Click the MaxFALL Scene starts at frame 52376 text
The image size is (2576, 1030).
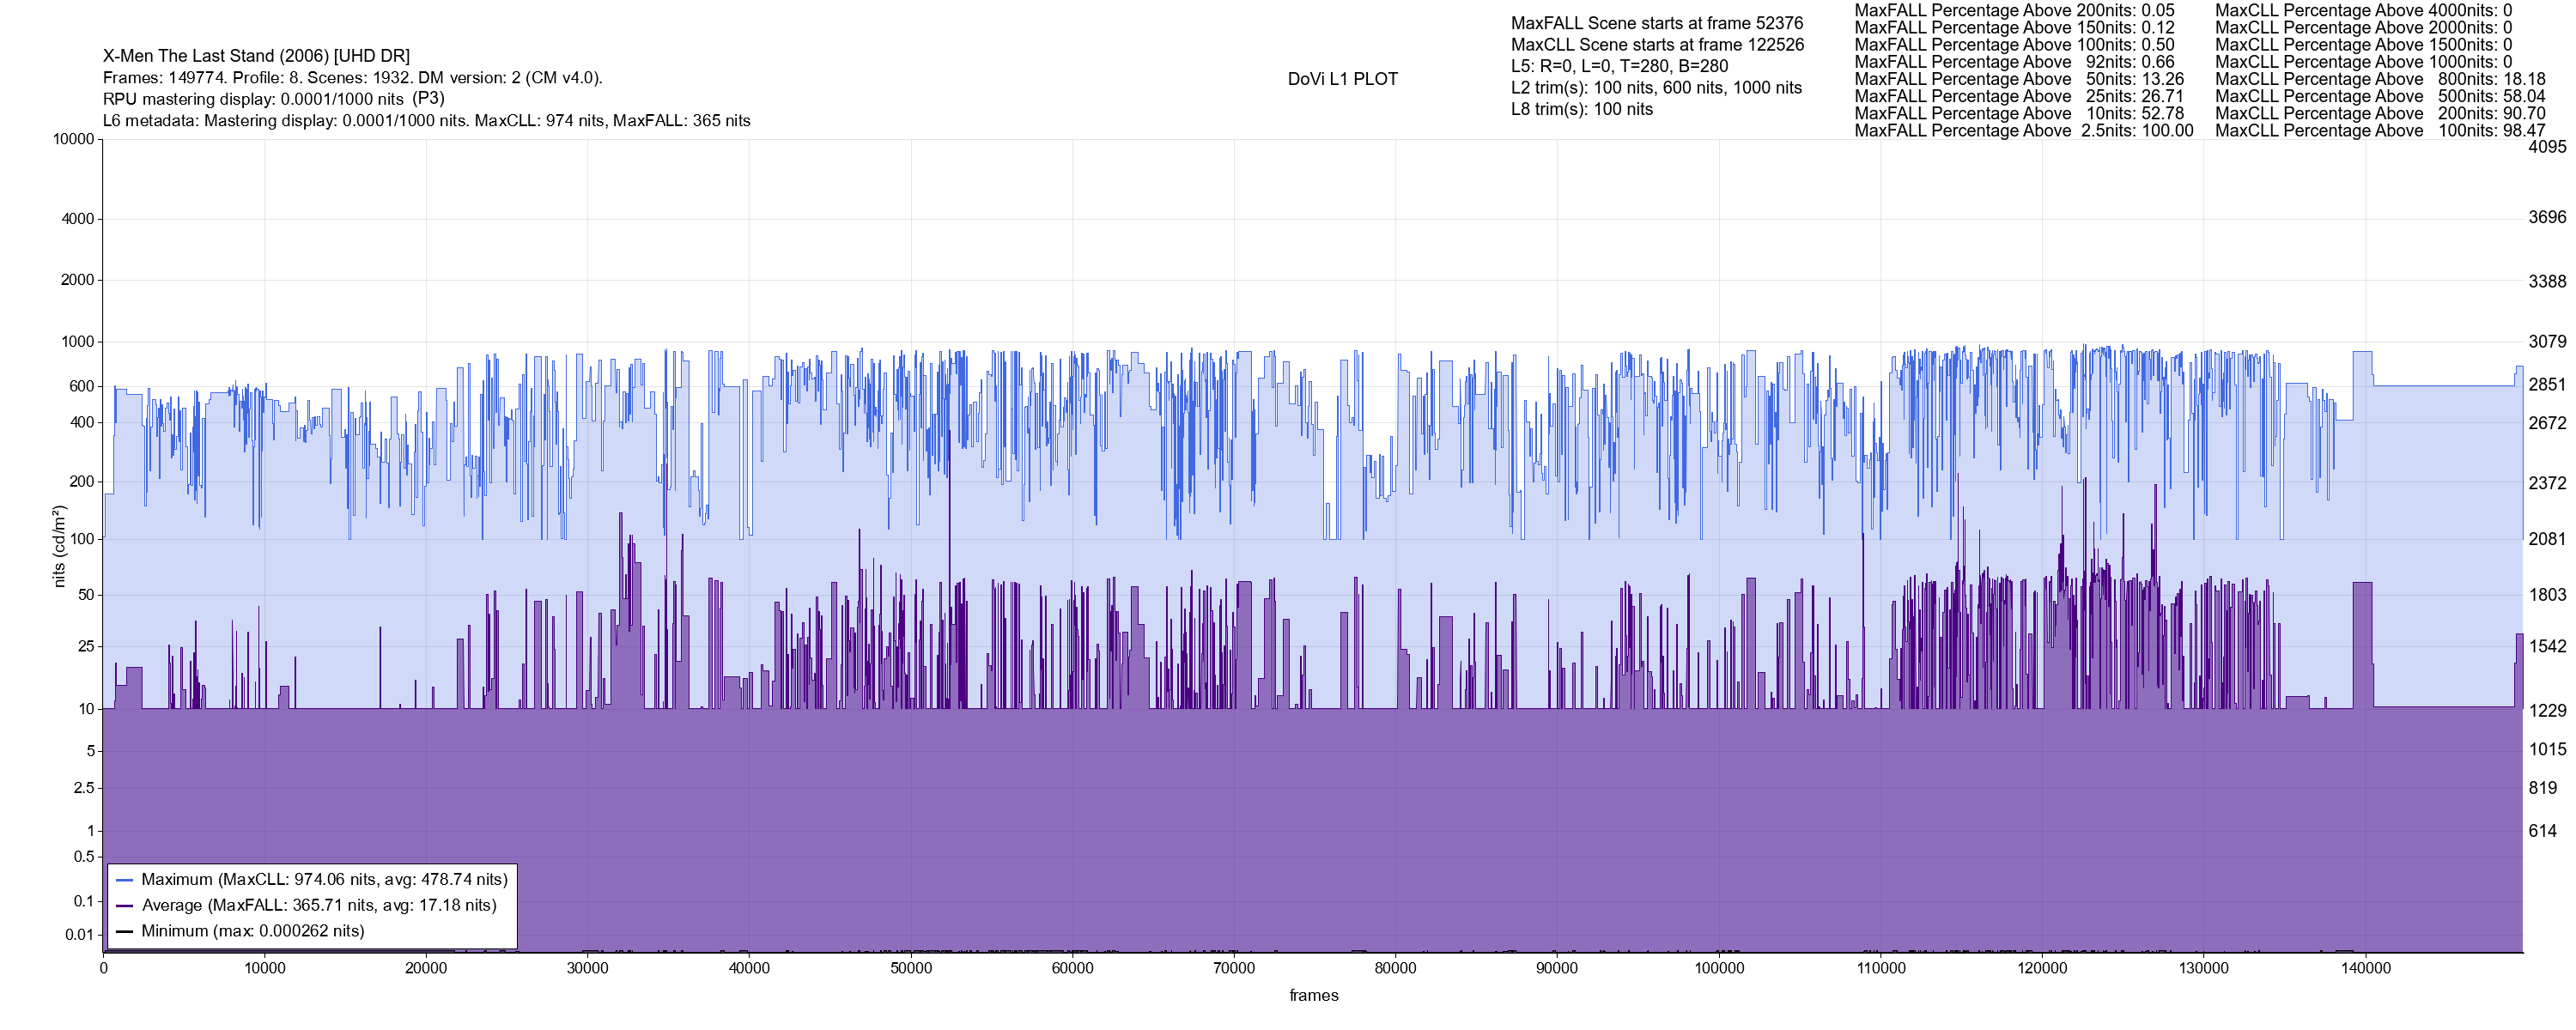[x=1657, y=23]
